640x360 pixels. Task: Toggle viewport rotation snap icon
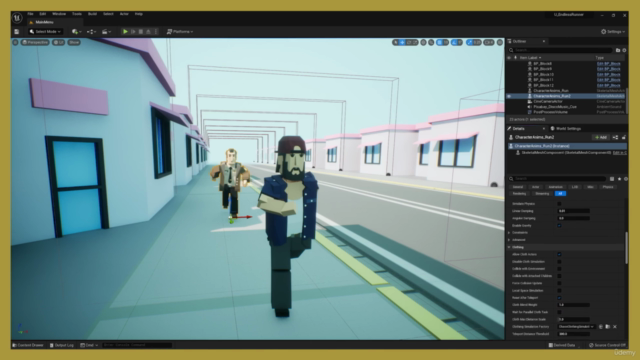(x=454, y=42)
